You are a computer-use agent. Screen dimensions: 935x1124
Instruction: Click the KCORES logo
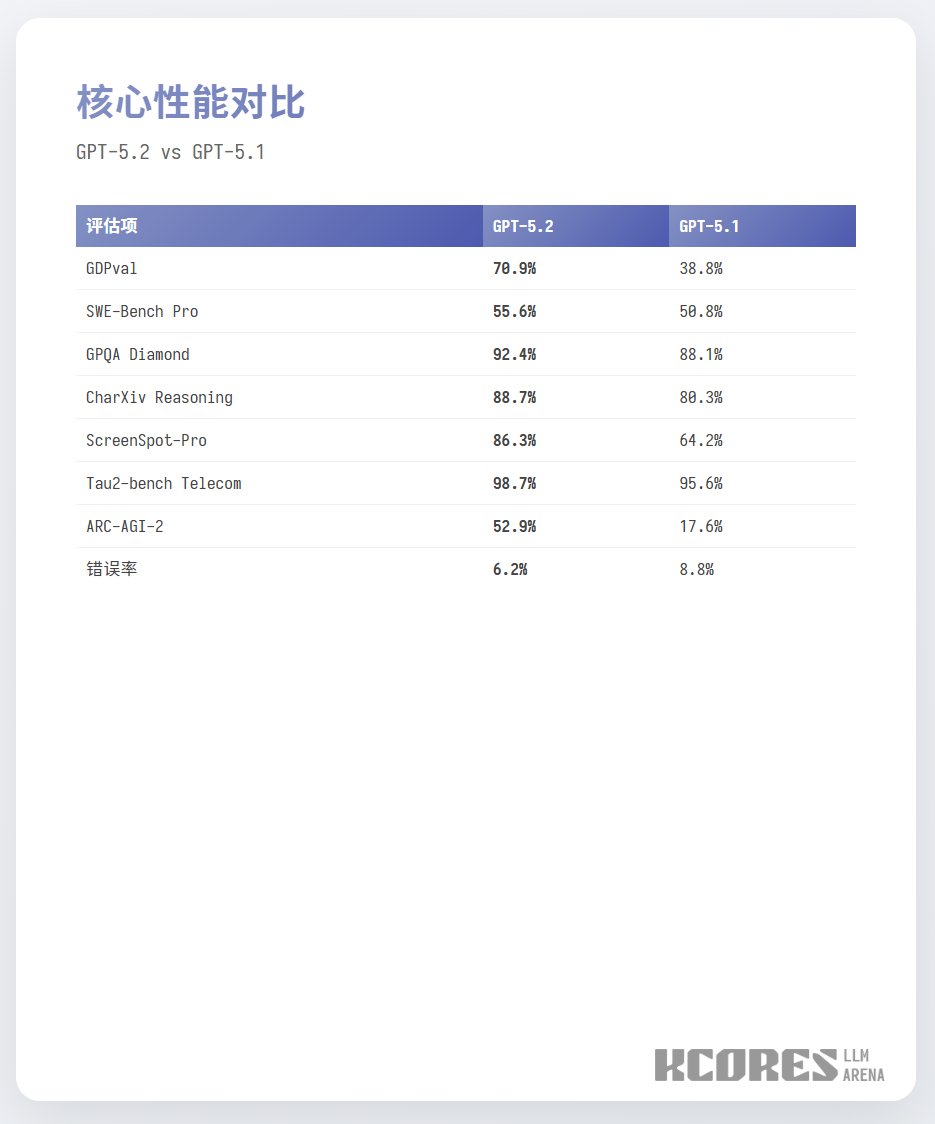[745, 1066]
